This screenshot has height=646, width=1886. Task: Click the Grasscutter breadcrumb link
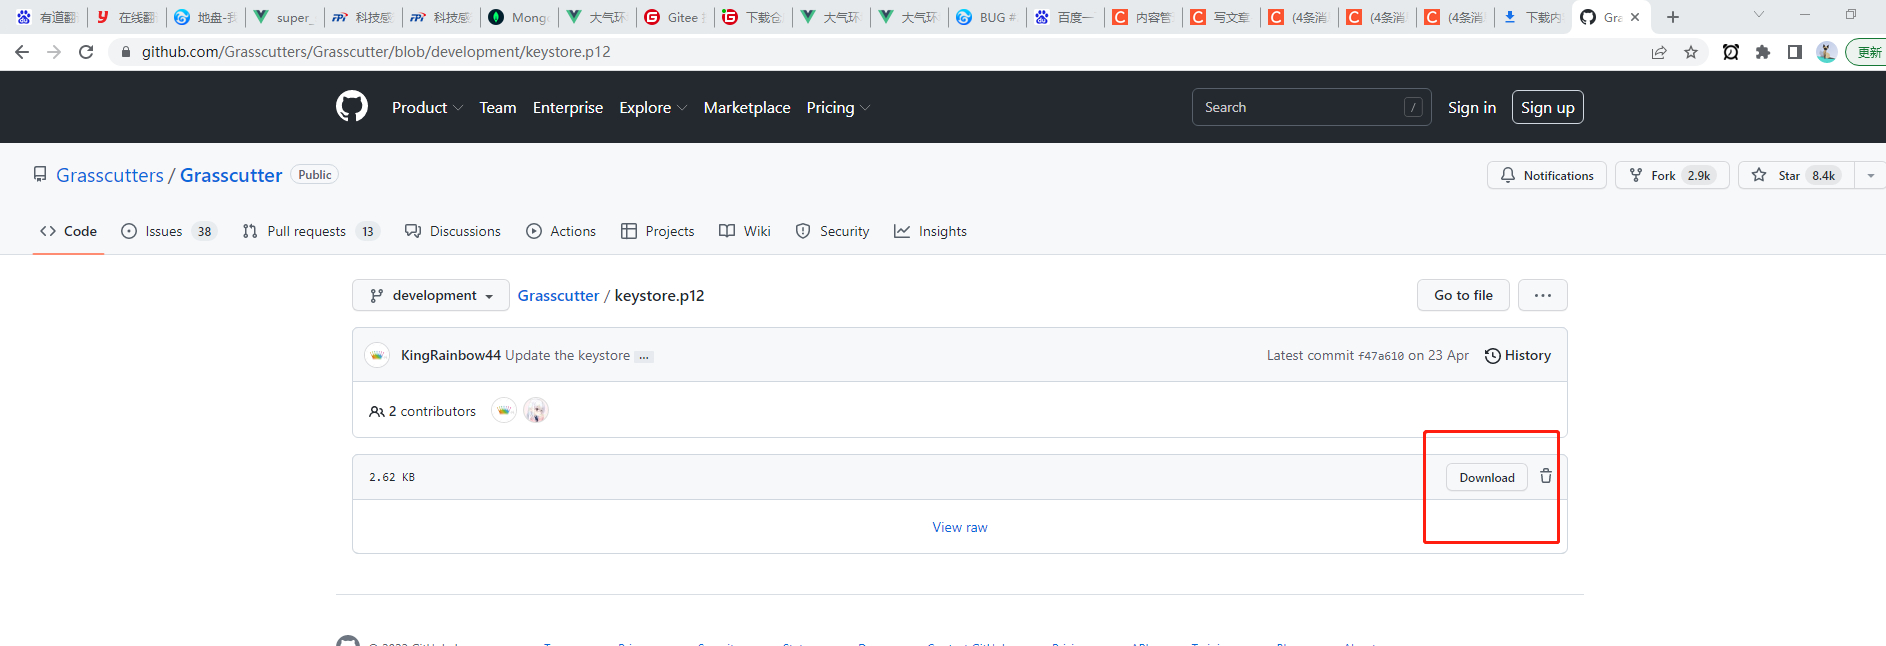pos(558,295)
